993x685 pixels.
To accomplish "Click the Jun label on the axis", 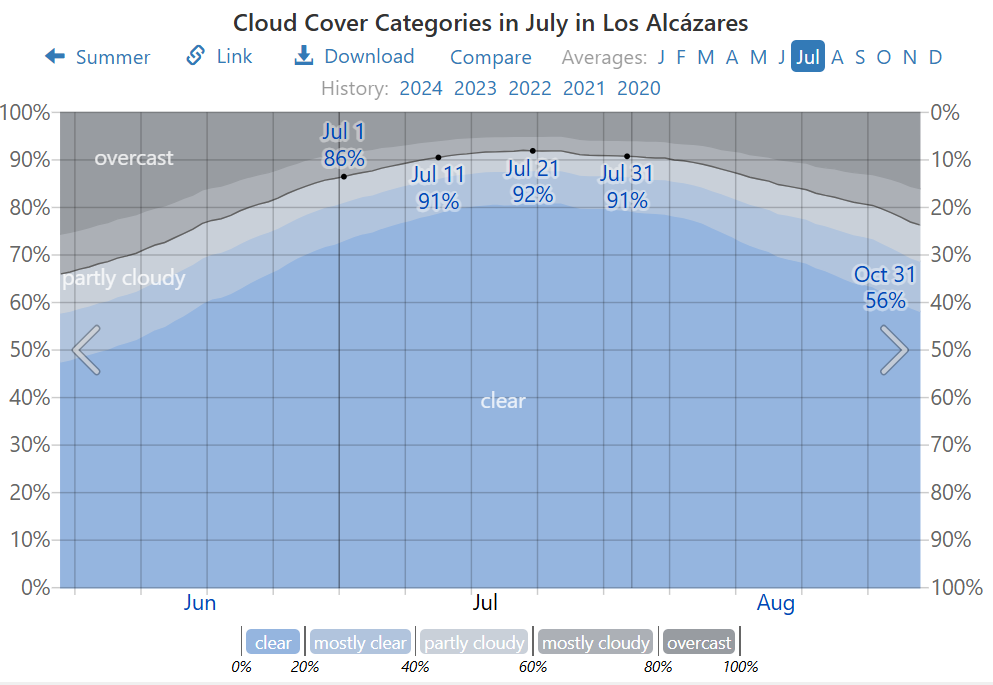I will click(200, 603).
